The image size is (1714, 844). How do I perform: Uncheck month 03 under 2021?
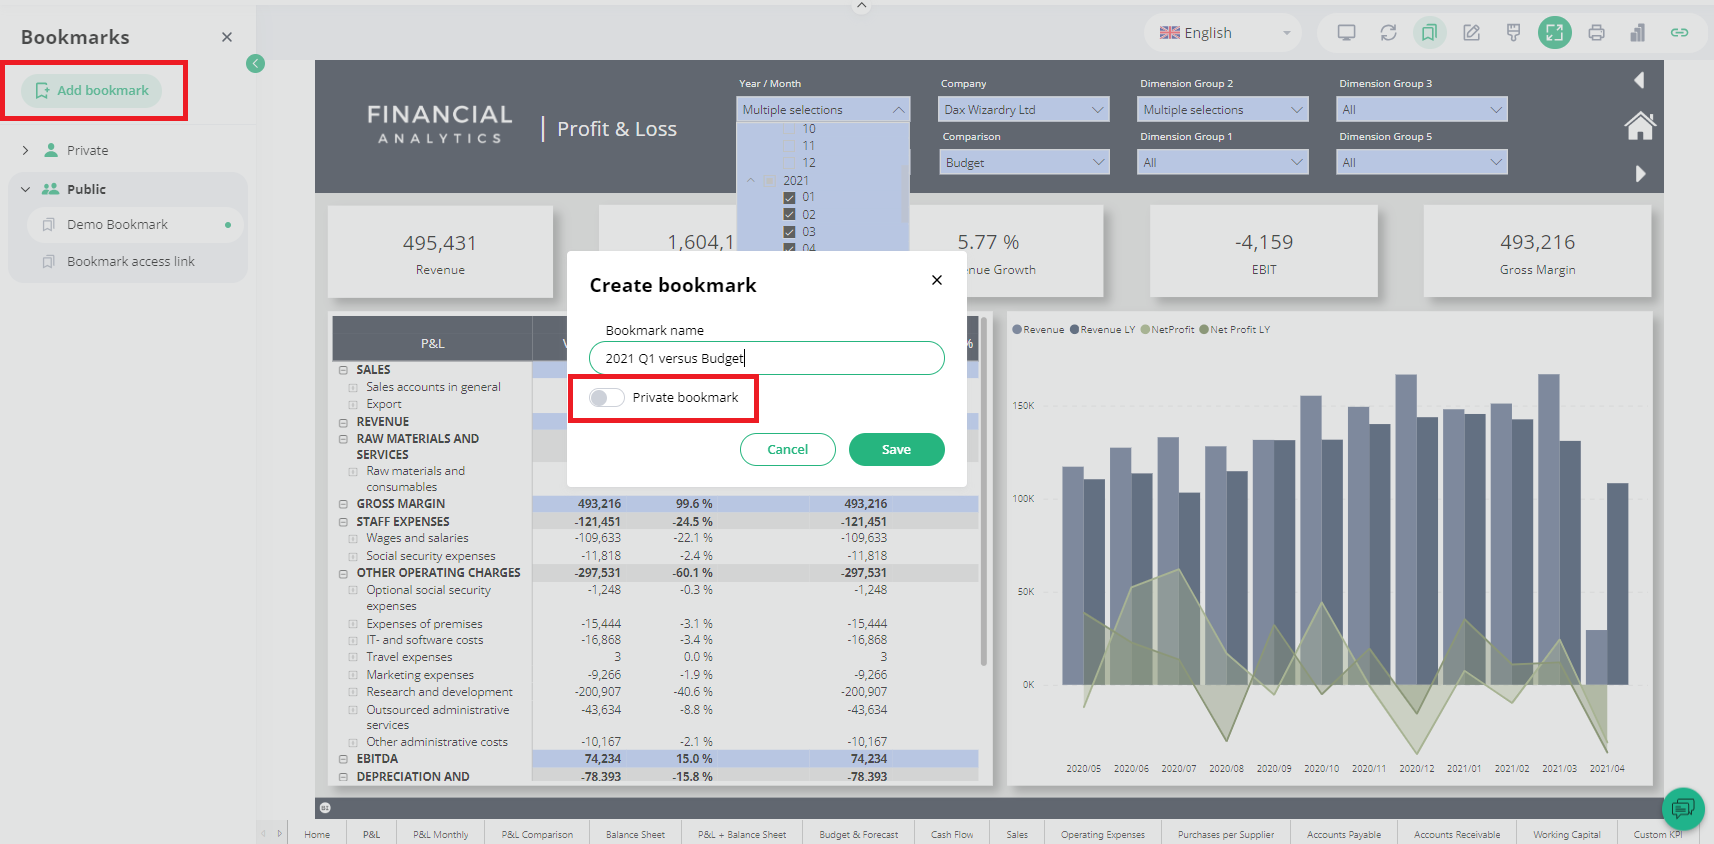790,232
